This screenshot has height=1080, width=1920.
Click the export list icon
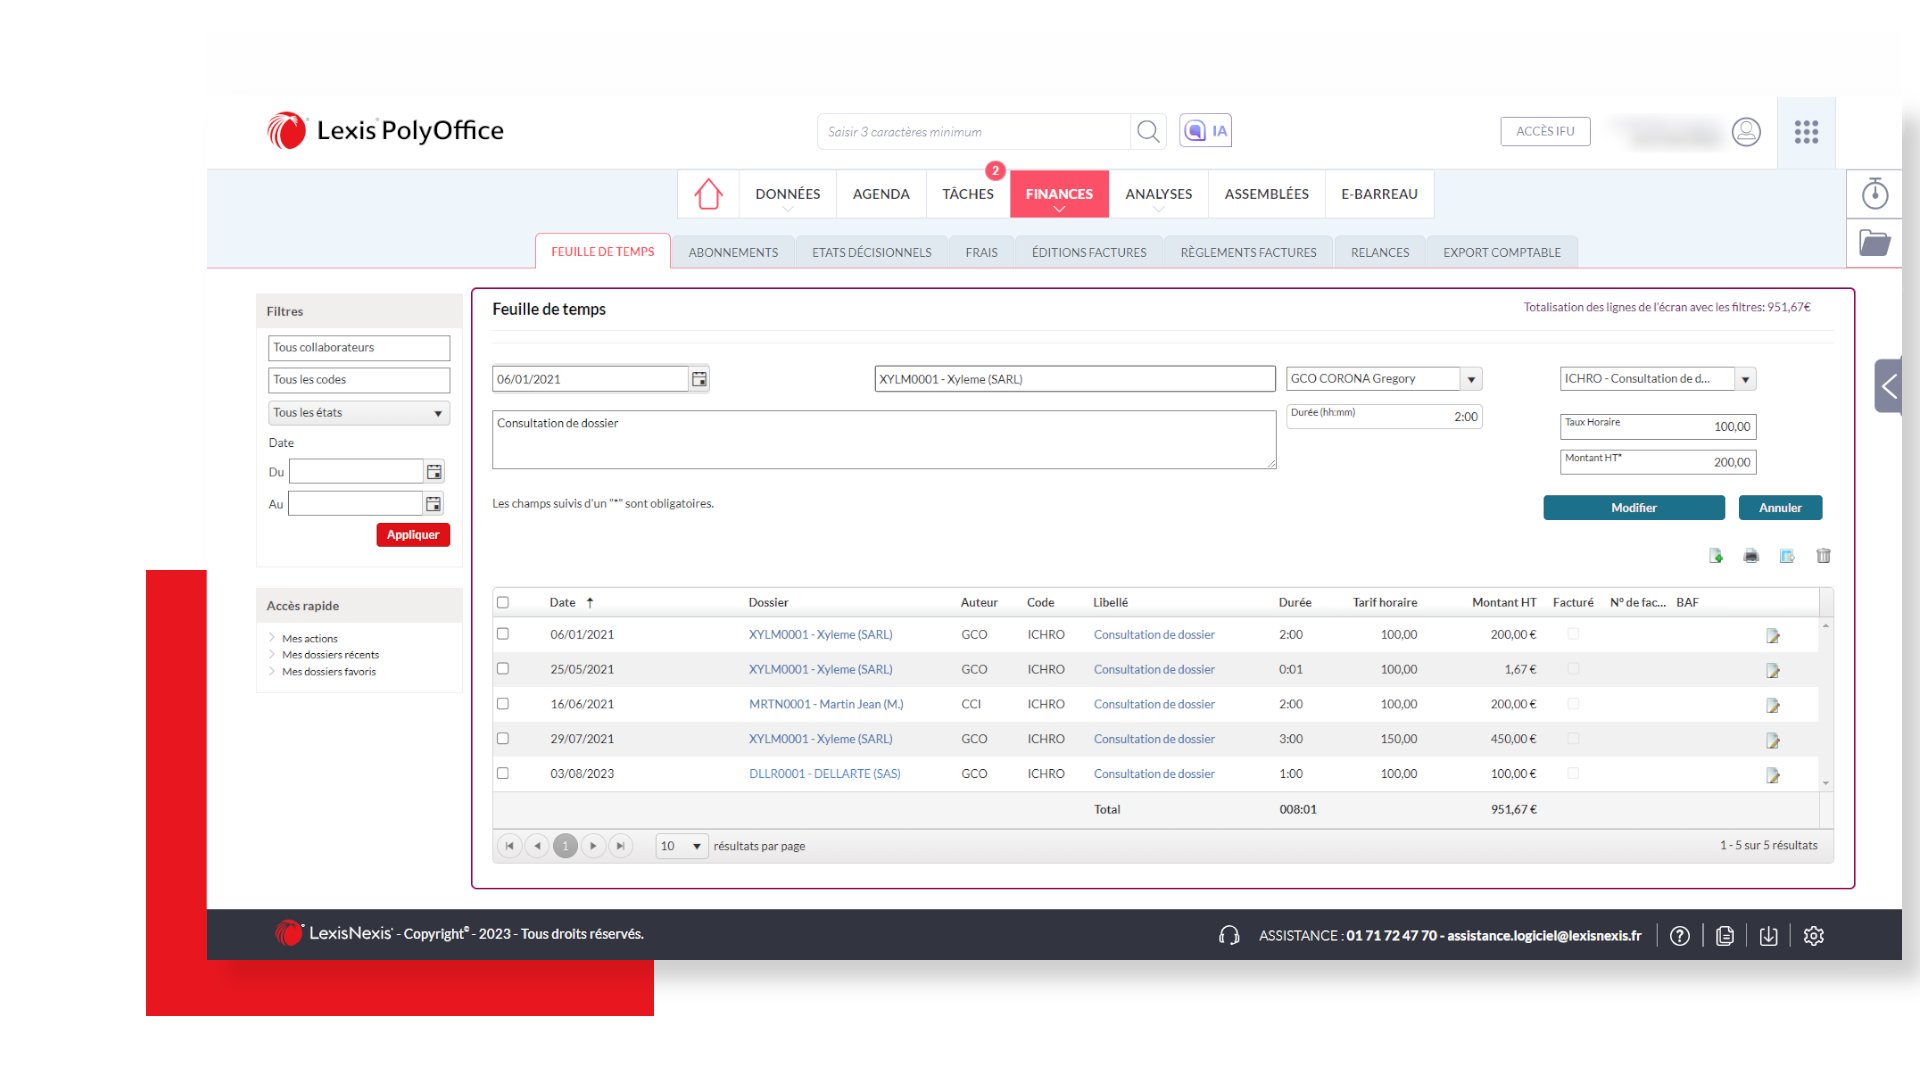(1787, 556)
